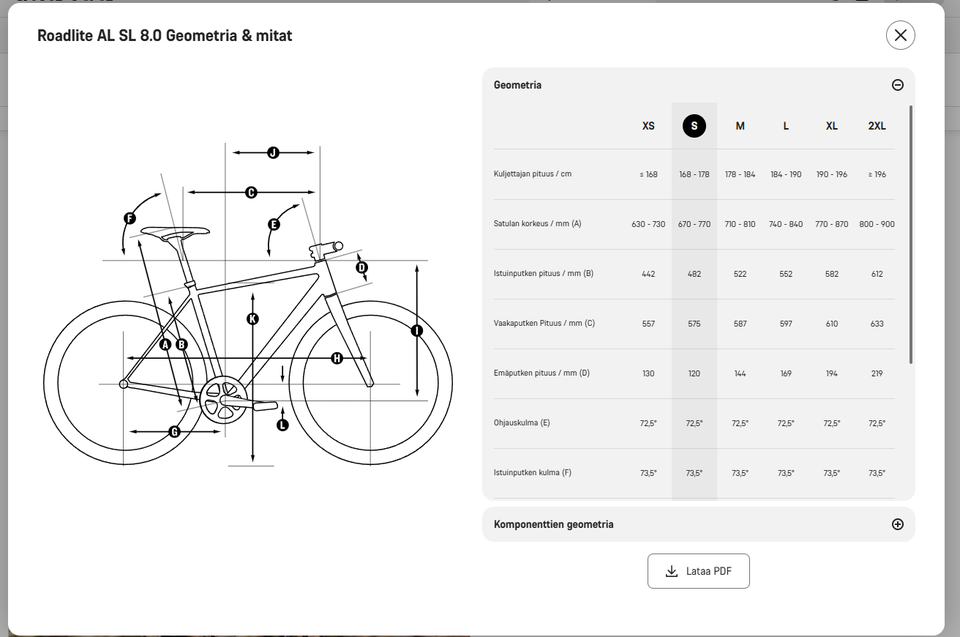This screenshot has height=637, width=960.
Task: Click marker G below the rear wheel
Action: 174,432
